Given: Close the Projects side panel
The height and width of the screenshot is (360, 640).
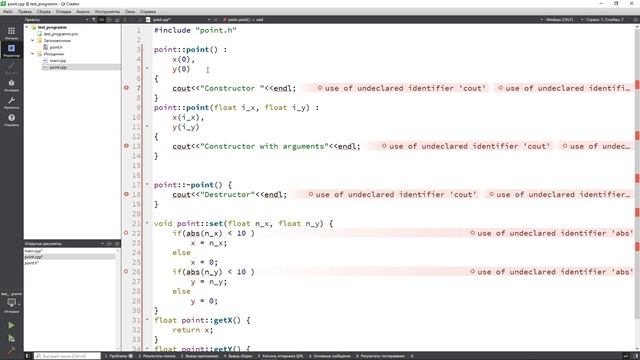Looking at the screenshot, I should pos(117,20).
